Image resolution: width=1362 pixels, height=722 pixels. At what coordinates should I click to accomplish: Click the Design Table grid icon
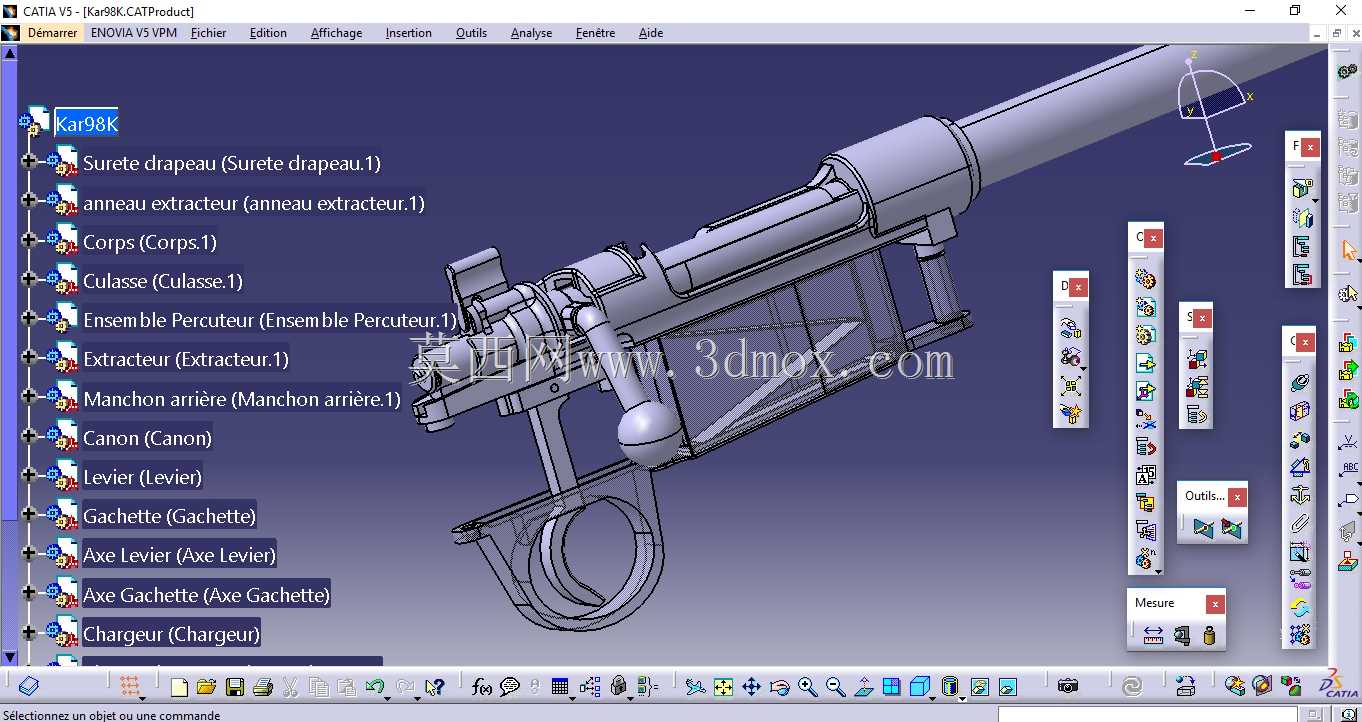[560, 687]
